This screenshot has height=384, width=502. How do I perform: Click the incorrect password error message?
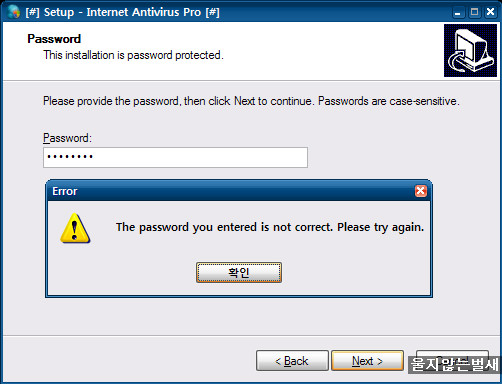pos(270,227)
